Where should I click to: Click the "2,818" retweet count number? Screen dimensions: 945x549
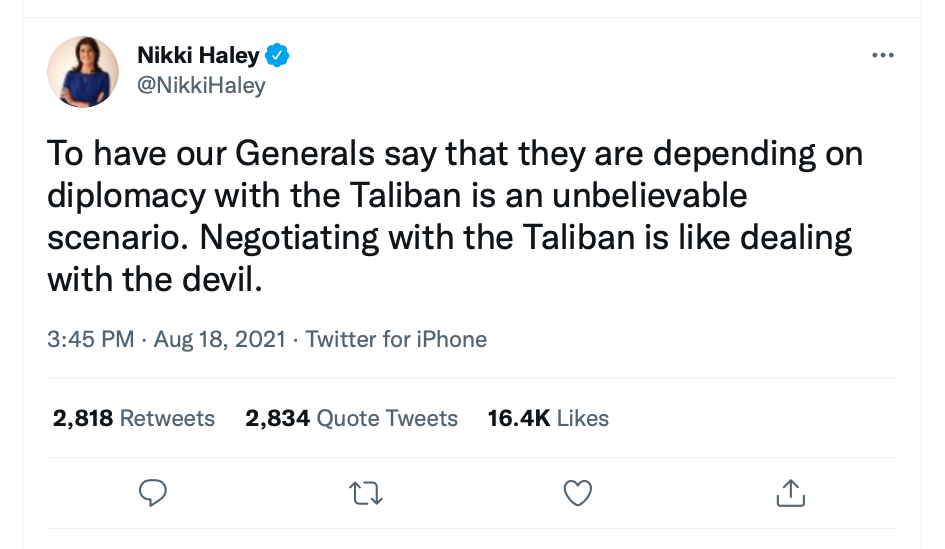[x=82, y=418]
